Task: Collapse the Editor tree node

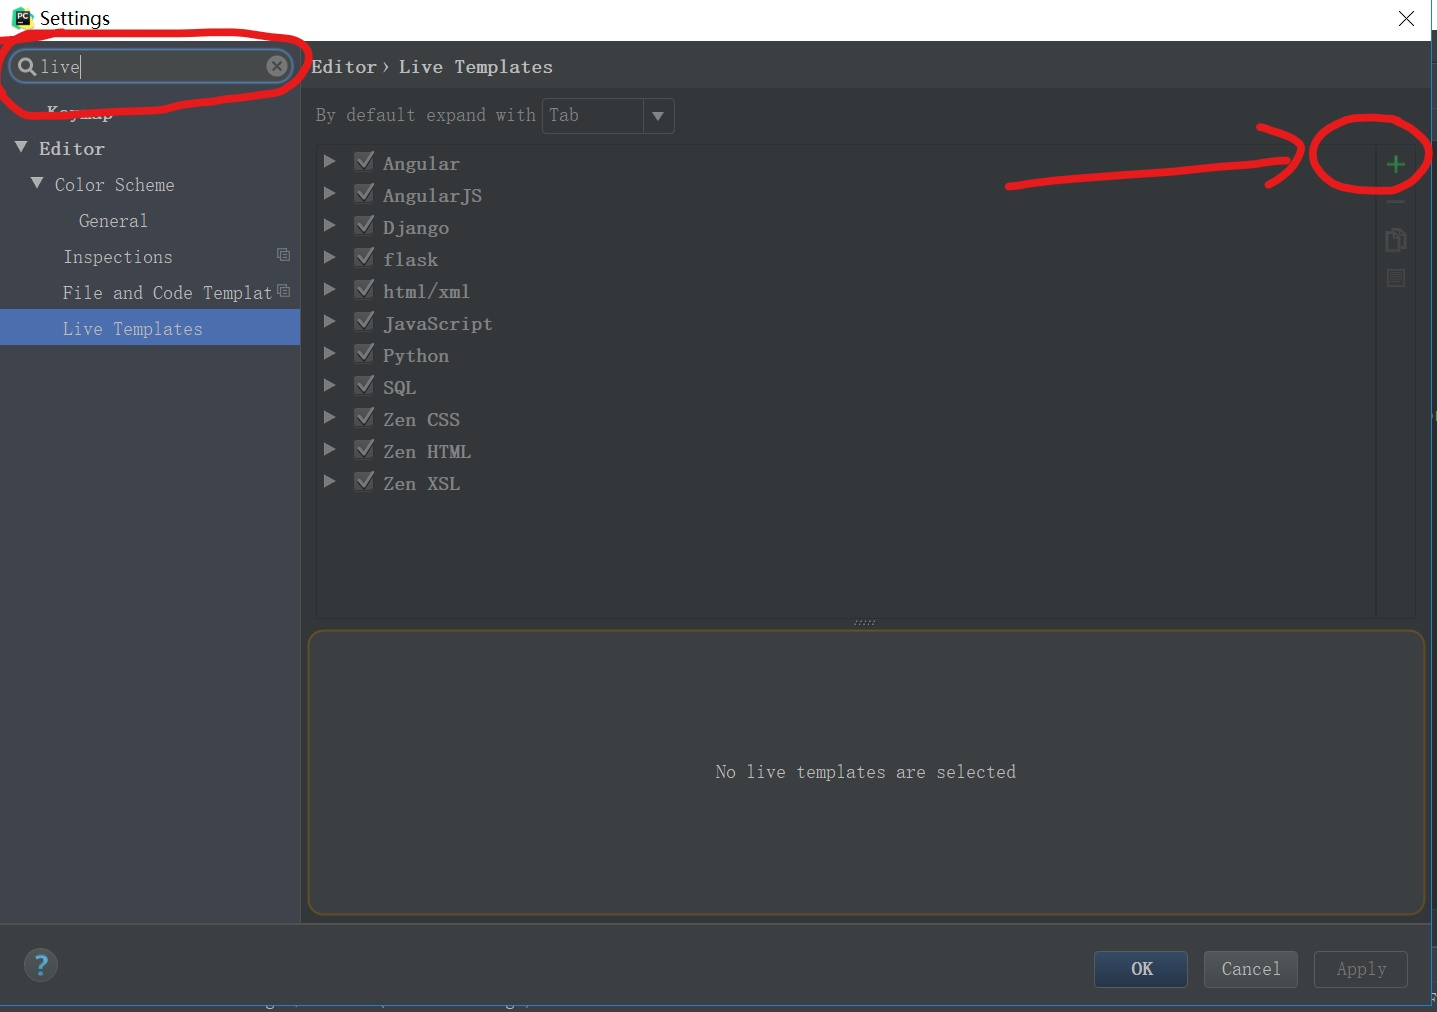Action: [21, 147]
